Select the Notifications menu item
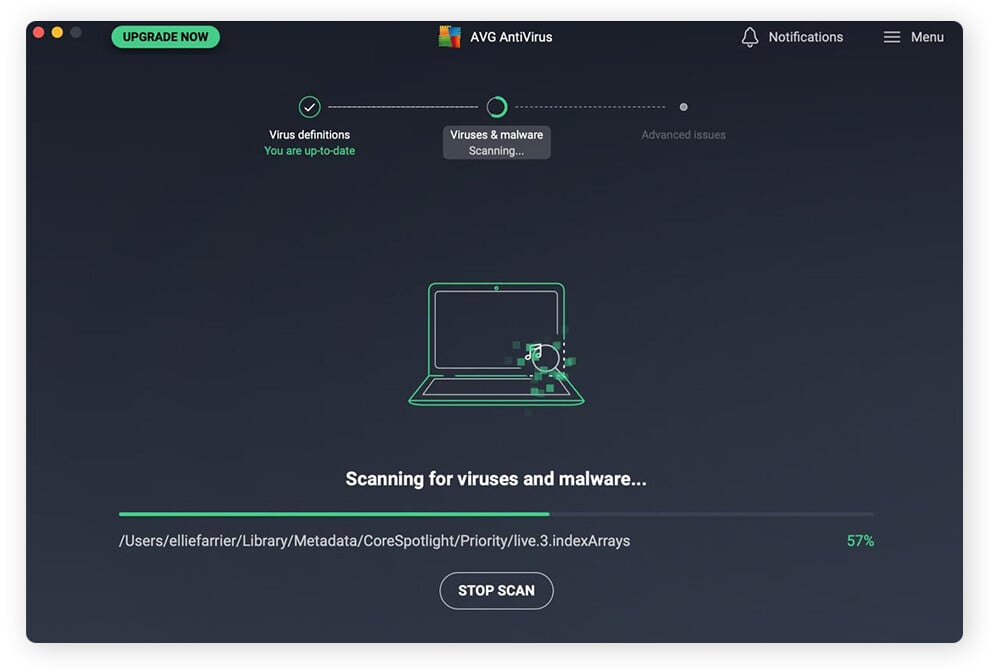989x670 pixels. tap(804, 36)
